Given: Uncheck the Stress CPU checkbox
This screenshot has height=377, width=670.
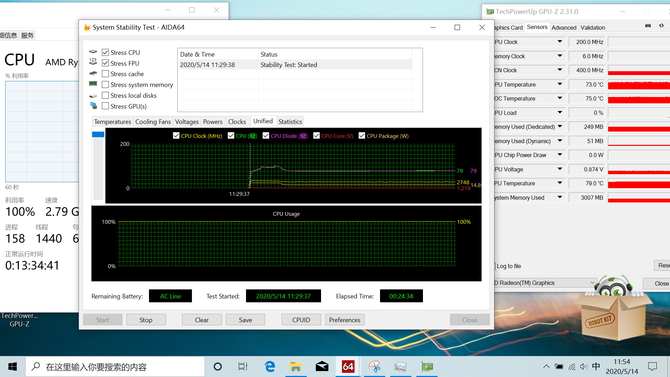Looking at the screenshot, I should (x=105, y=52).
